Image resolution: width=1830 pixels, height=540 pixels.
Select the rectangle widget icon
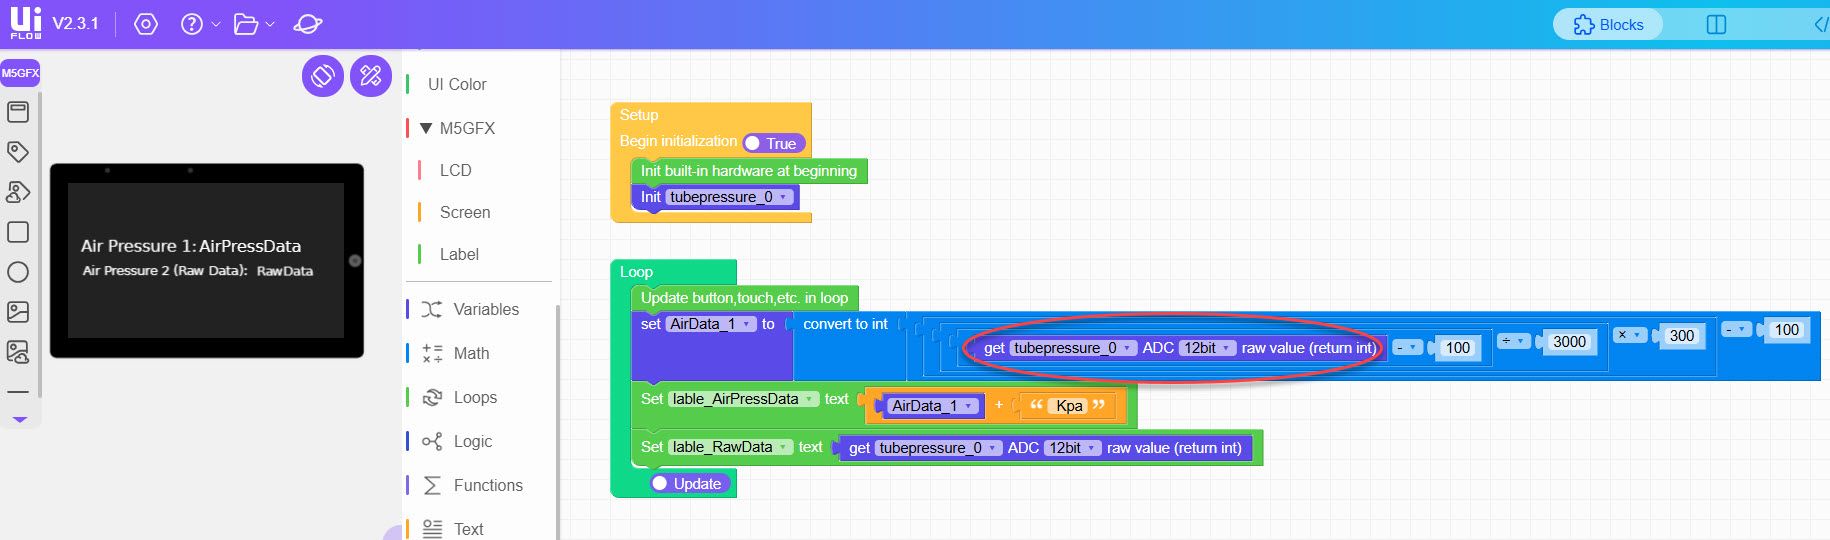click(18, 232)
